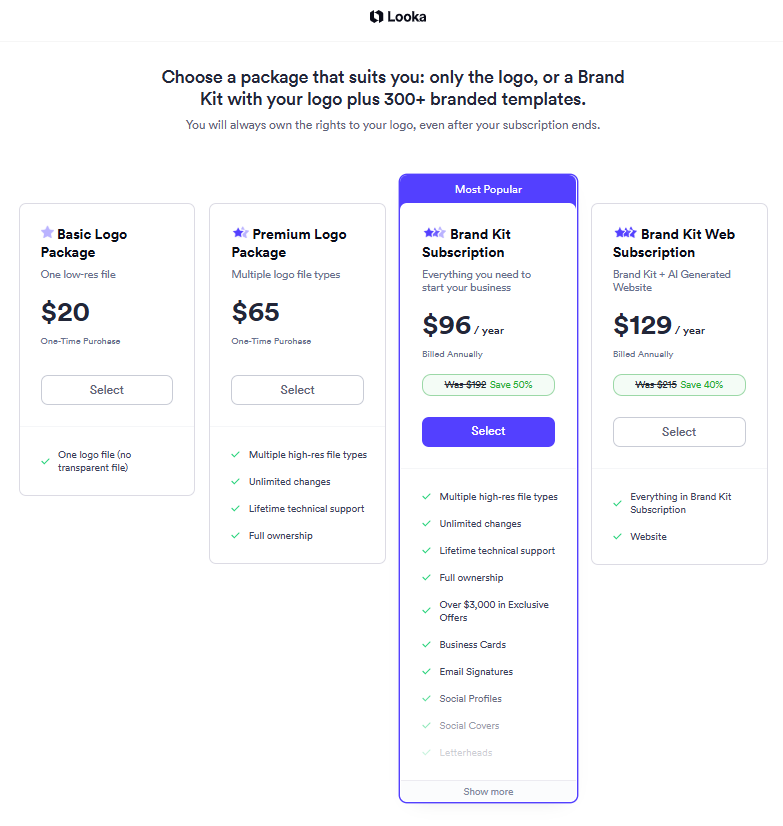The width and height of the screenshot is (783, 826).
Task: Select the Brand Kit Subscription
Action: [x=488, y=431]
